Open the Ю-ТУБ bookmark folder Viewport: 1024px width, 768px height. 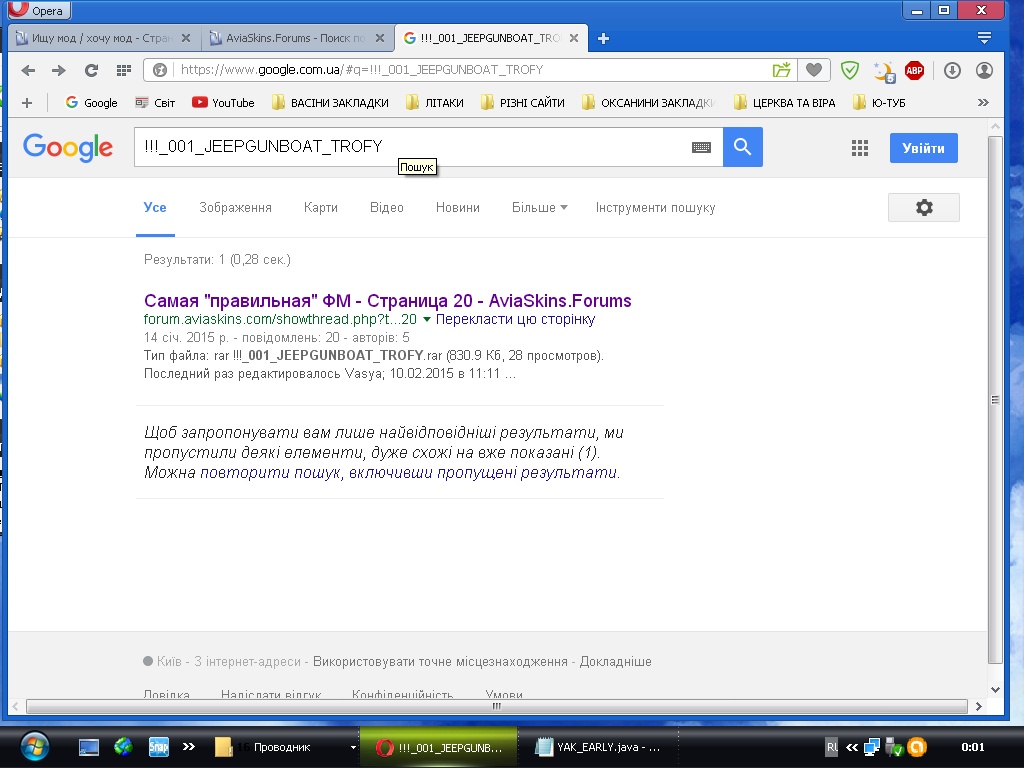tap(880, 103)
